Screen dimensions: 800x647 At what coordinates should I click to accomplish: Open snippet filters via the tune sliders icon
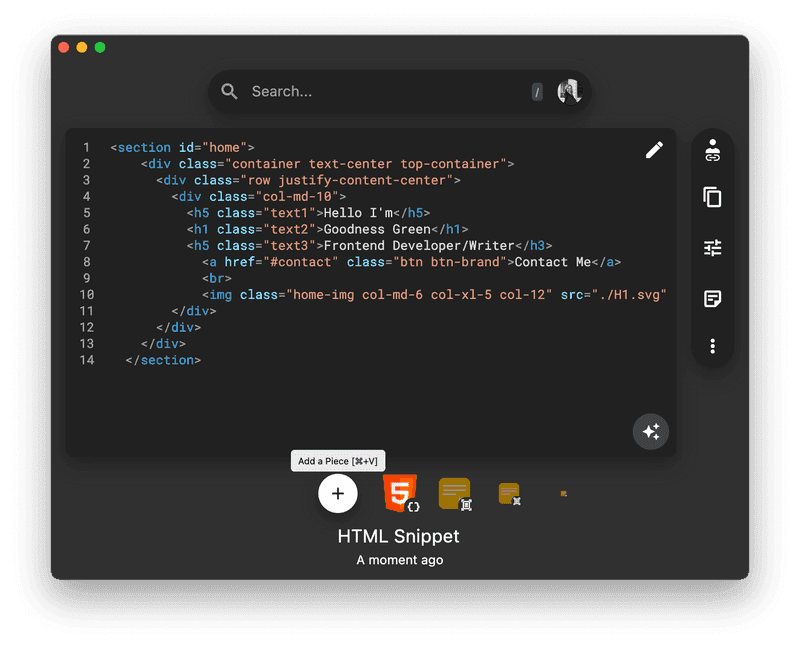(x=712, y=247)
